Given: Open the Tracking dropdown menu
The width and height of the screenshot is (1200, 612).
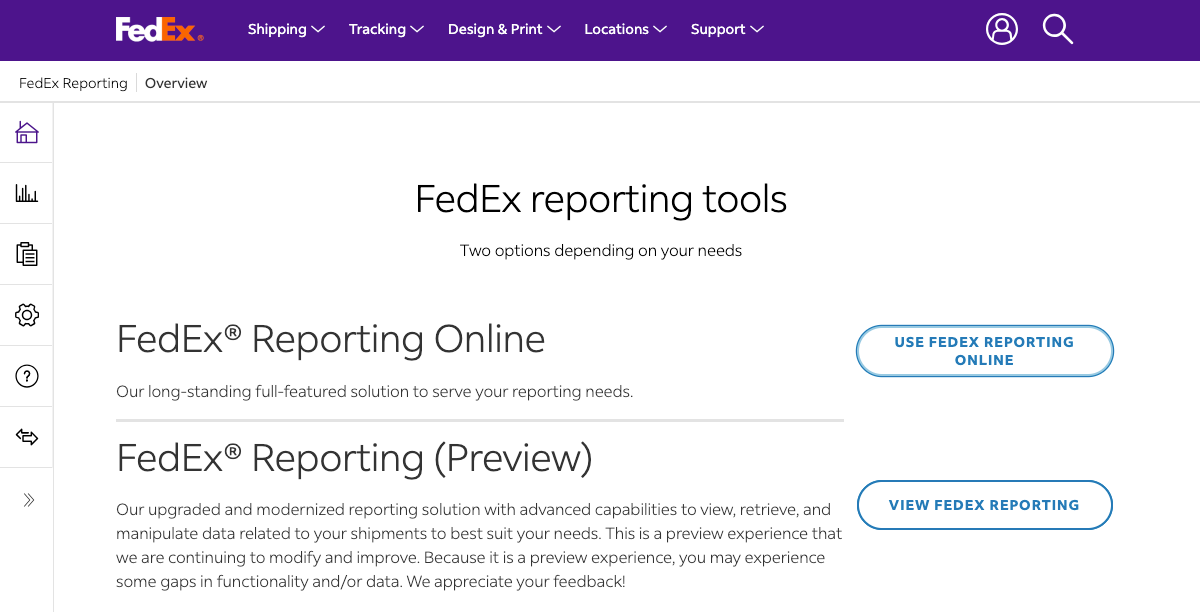Looking at the screenshot, I should point(386,29).
